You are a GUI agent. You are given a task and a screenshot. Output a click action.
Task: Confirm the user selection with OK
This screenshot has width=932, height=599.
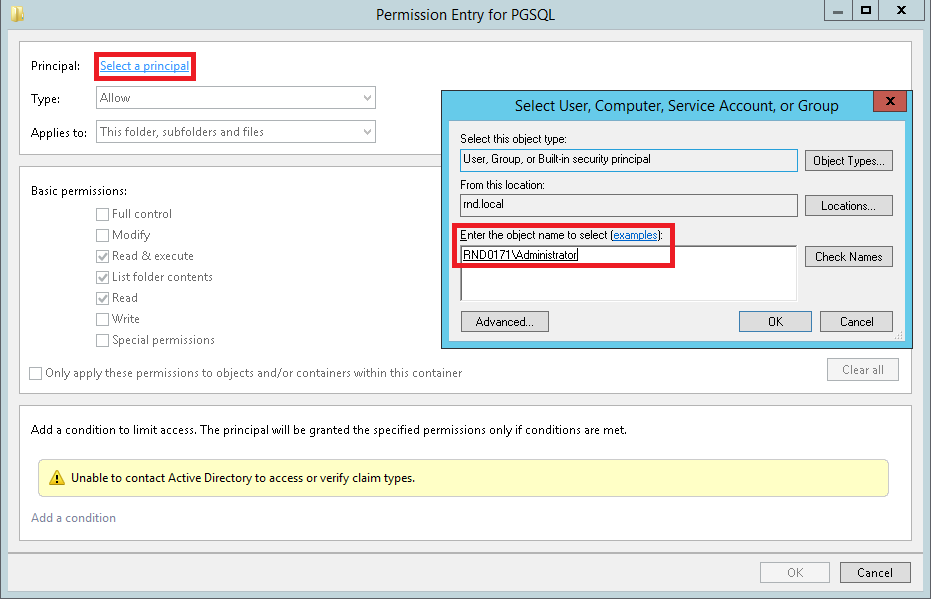[775, 321]
